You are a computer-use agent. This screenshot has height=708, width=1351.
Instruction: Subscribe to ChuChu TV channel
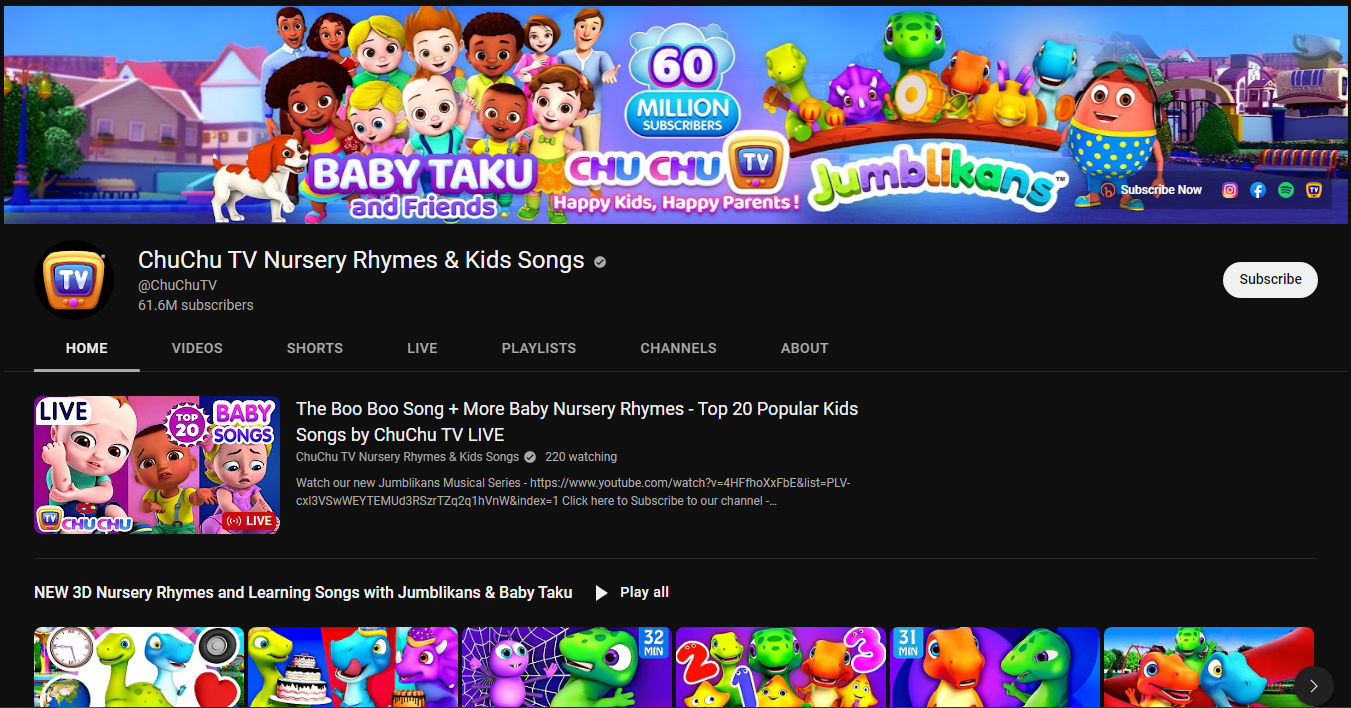tap(1270, 280)
